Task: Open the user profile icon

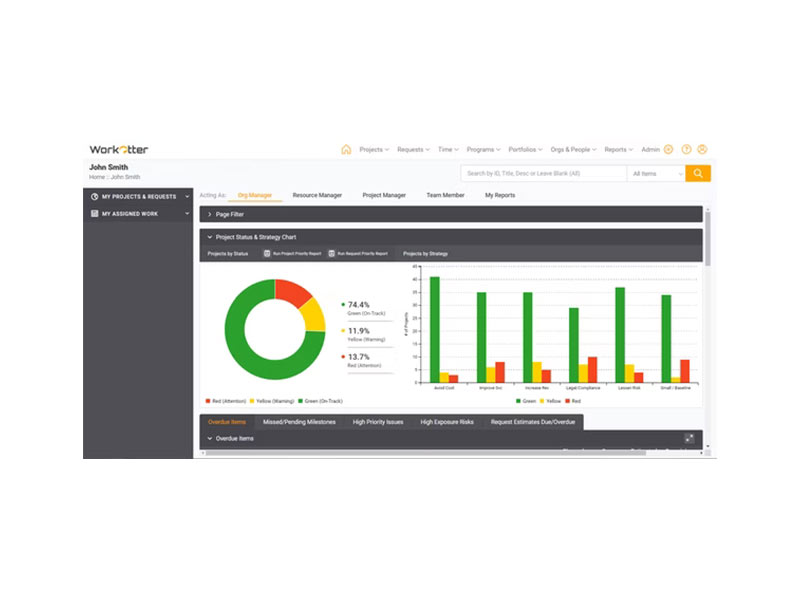Action: pyautogui.click(x=702, y=149)
